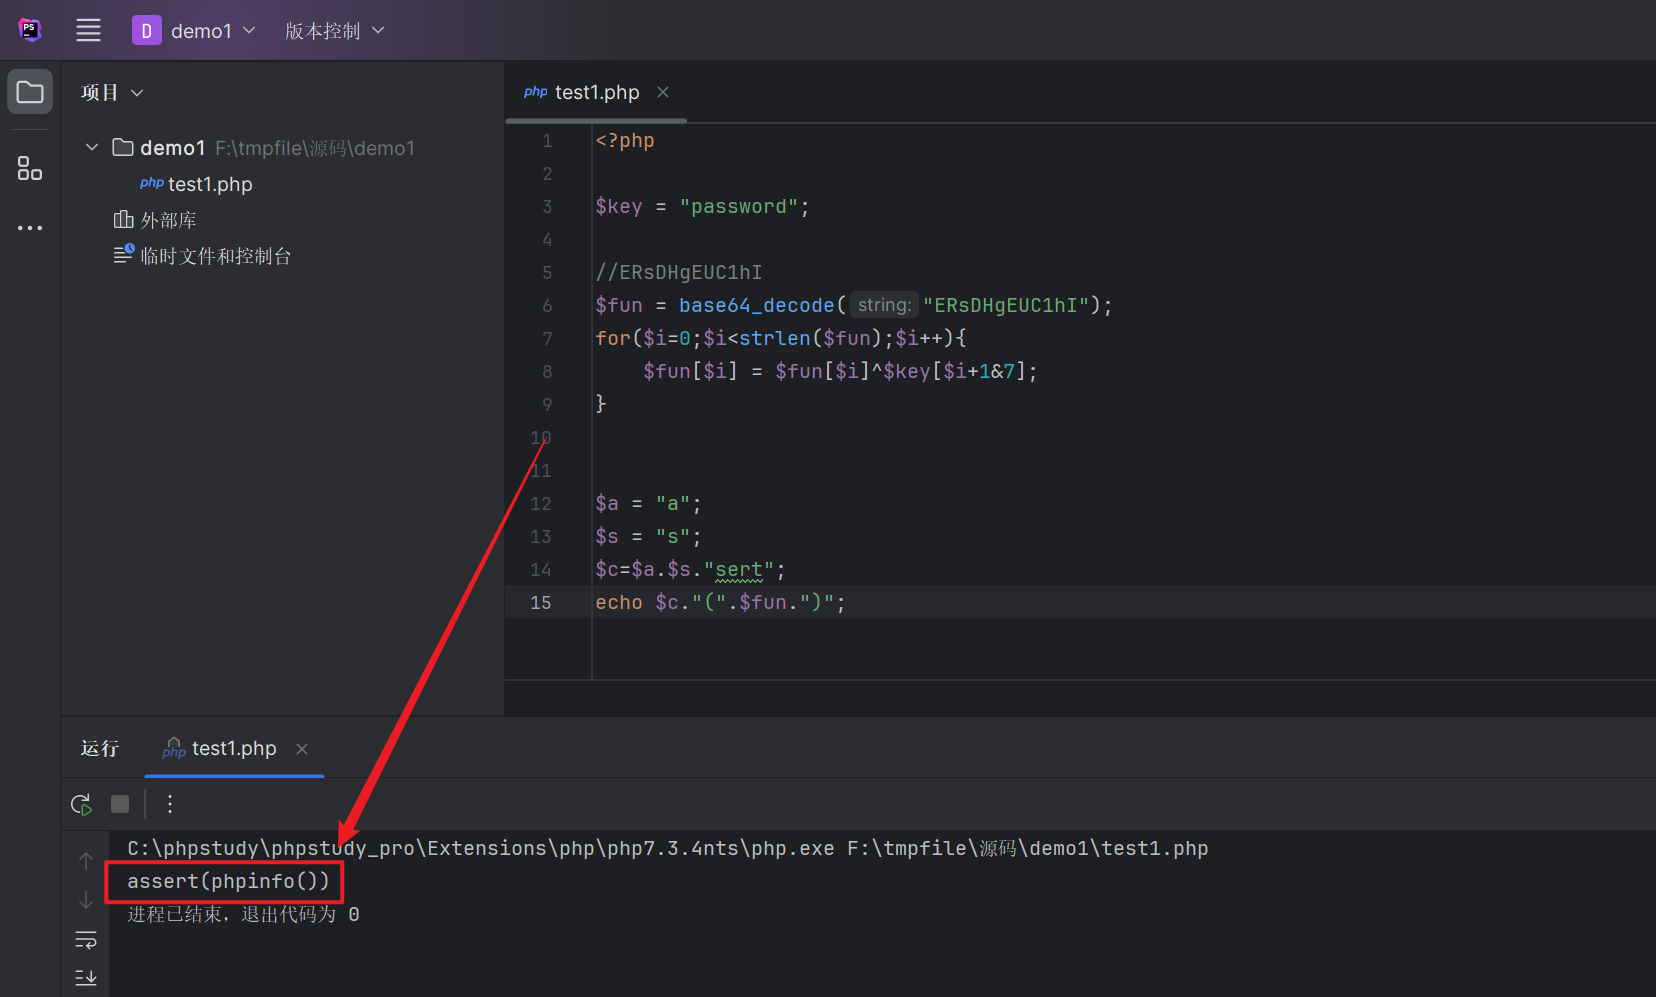Click the PhpStorm logo icon
This screenshot has width=1656, height=997.
point(30,30)
